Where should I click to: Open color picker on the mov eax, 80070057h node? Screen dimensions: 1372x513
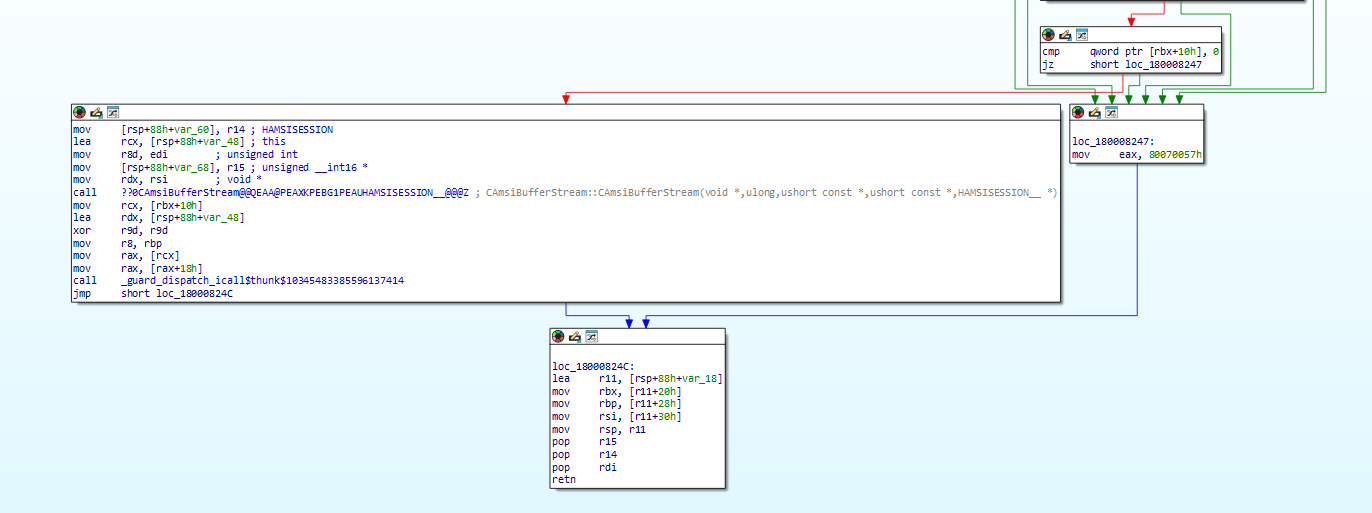coord(1078,112)
